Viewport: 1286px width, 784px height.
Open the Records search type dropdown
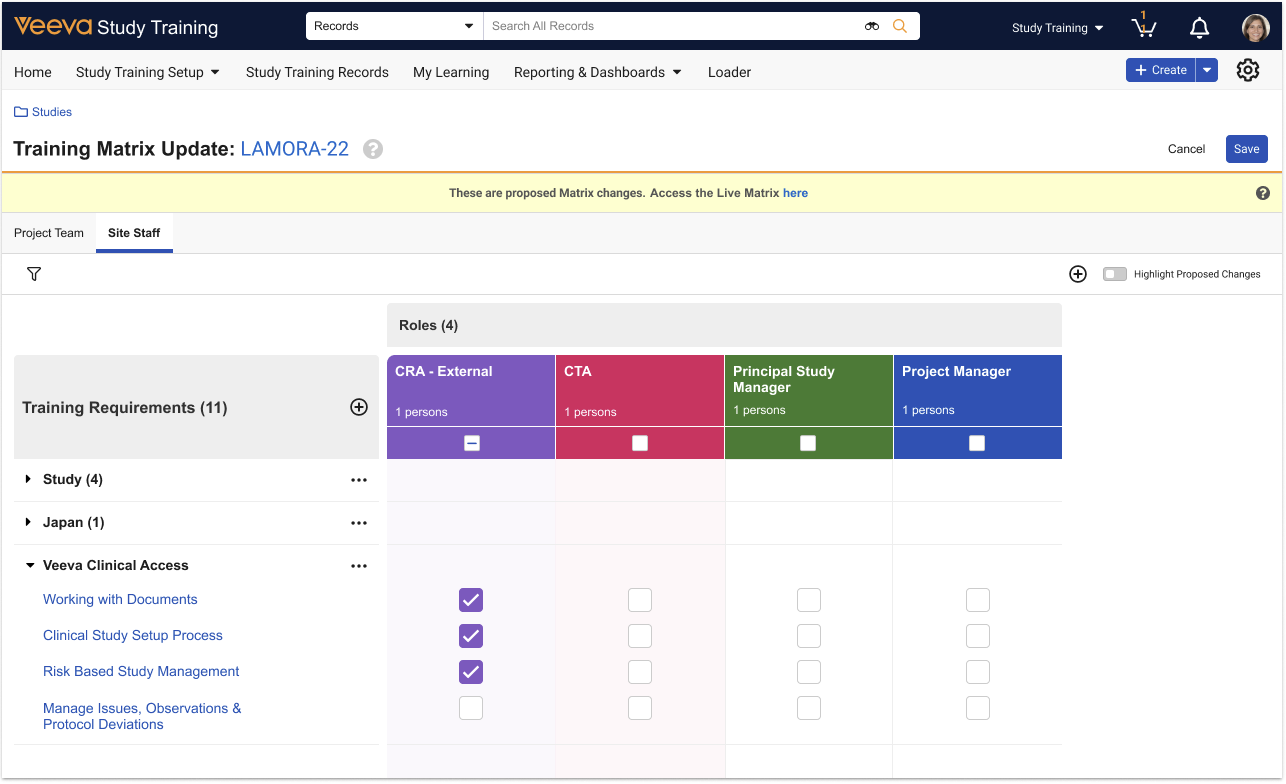[x=393, y=26]
